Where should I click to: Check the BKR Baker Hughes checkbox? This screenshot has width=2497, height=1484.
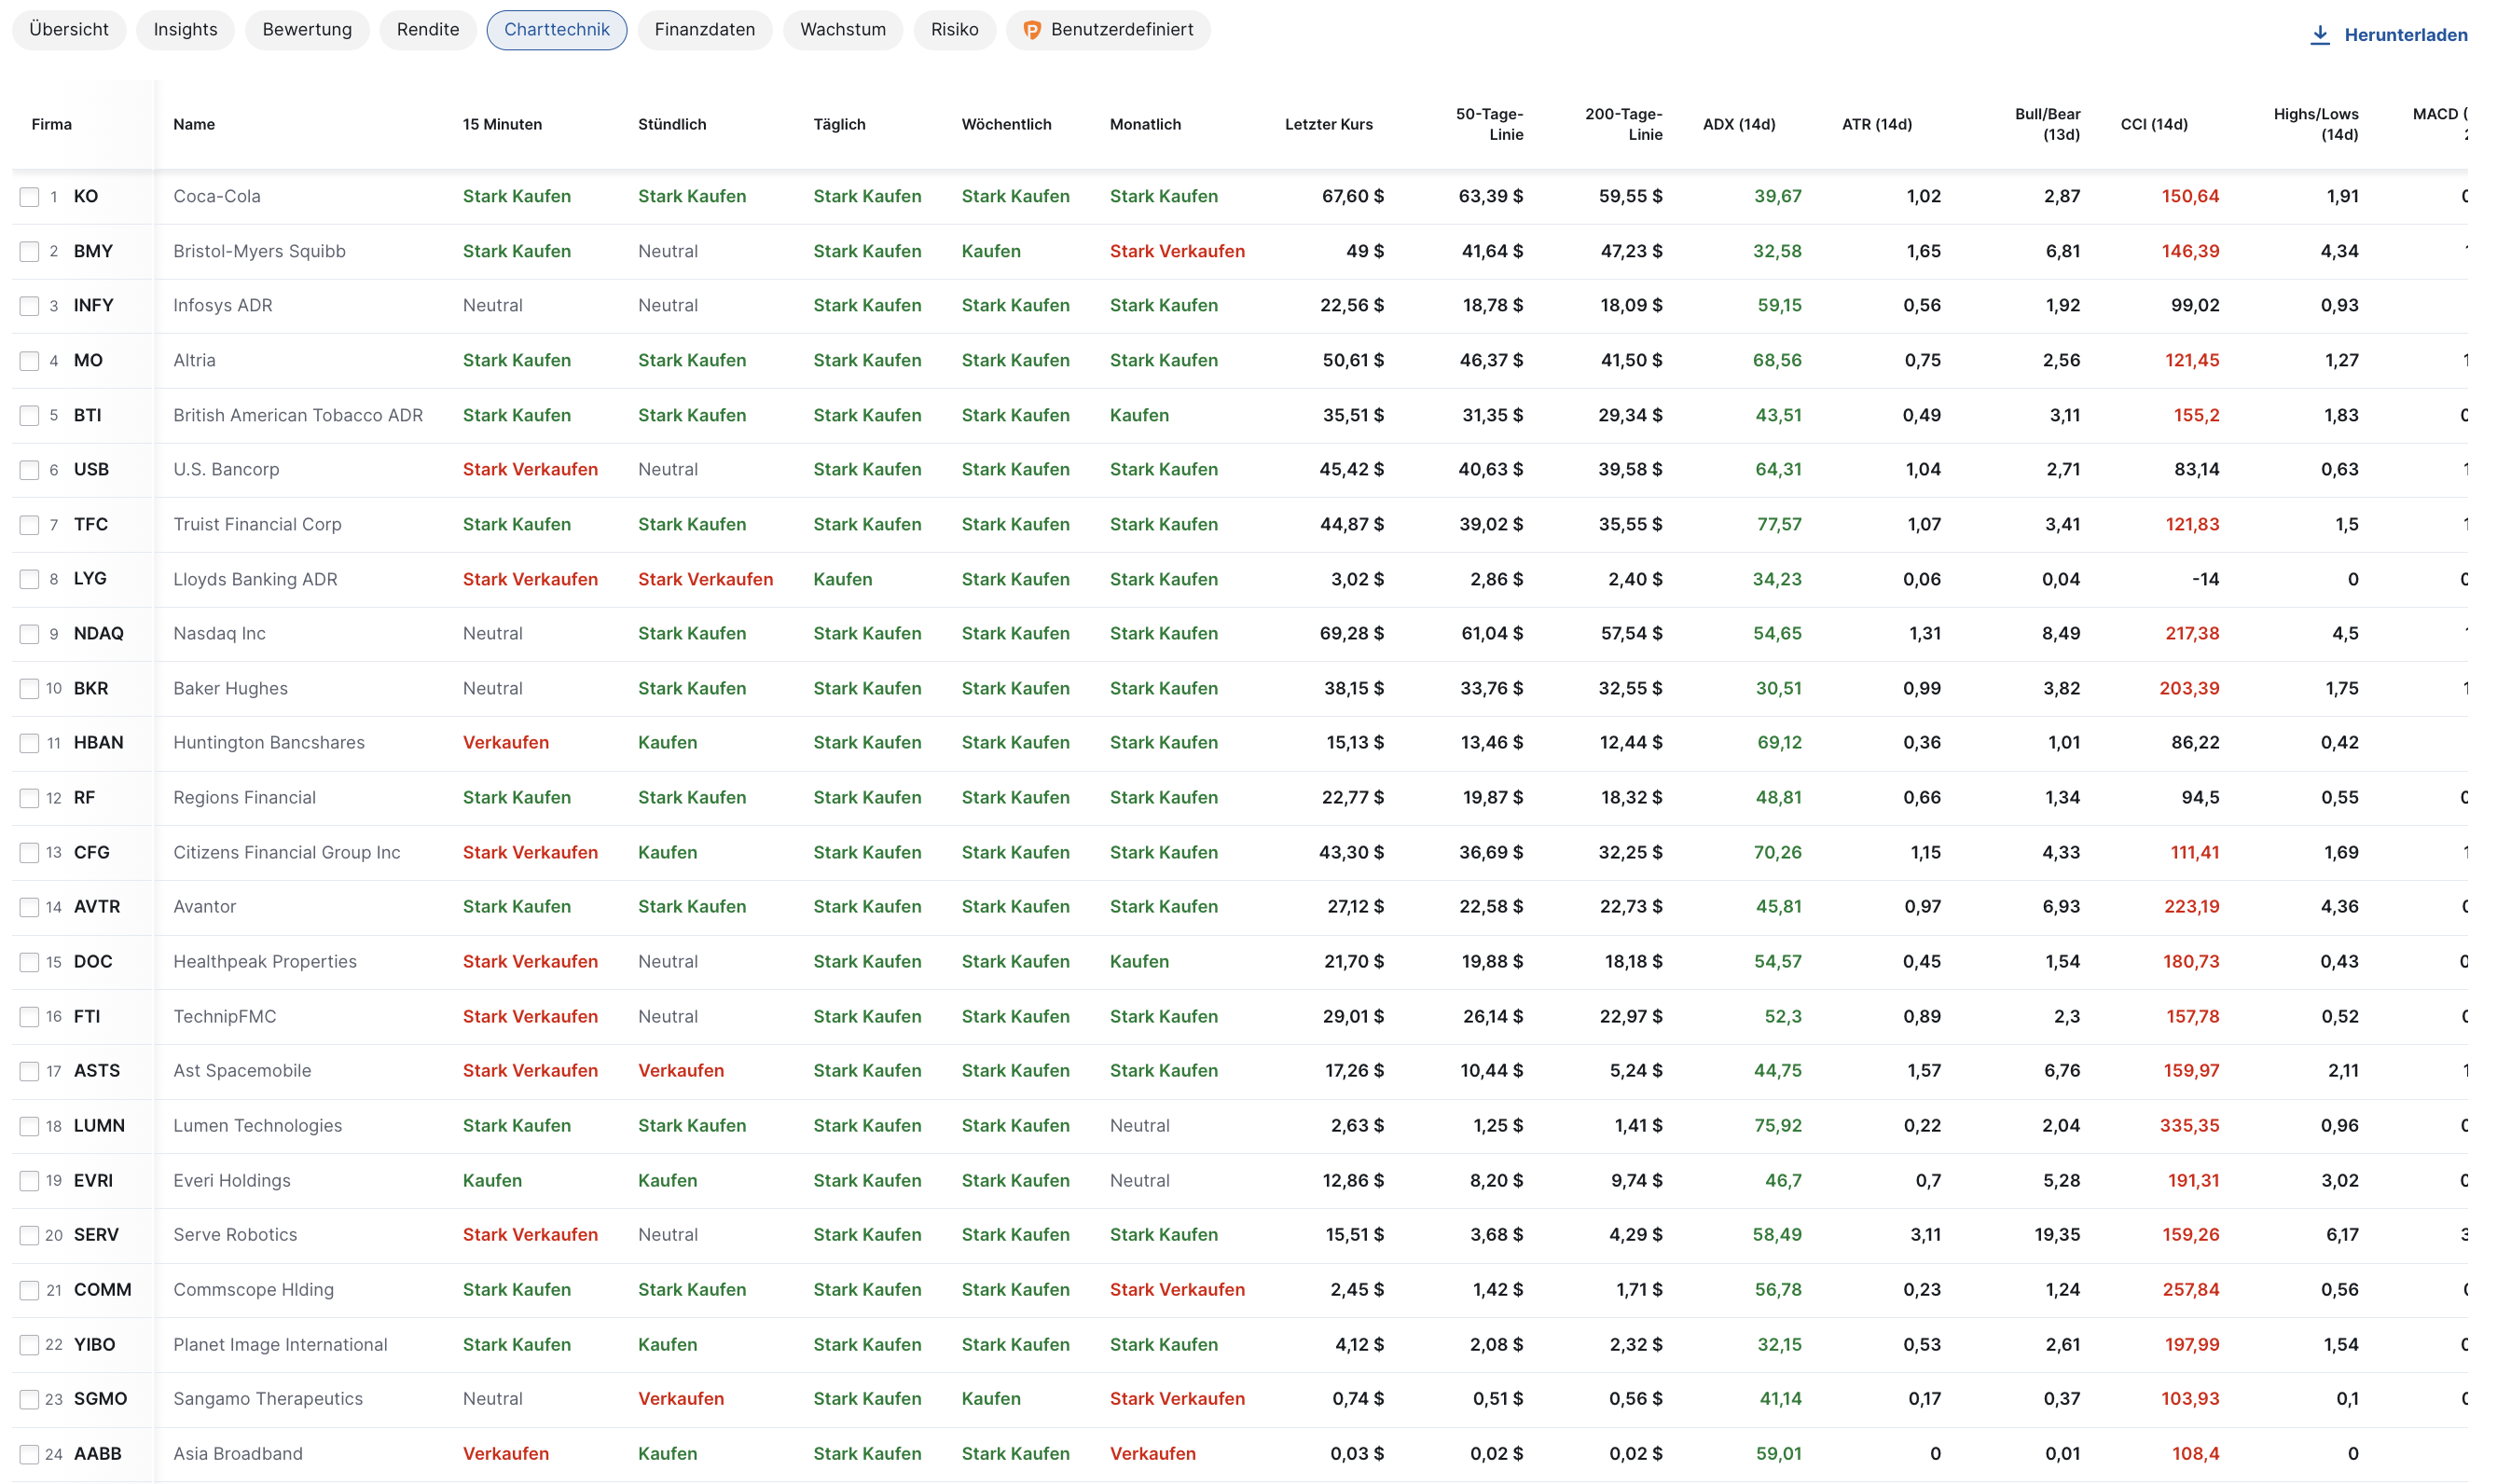[29, 689]
